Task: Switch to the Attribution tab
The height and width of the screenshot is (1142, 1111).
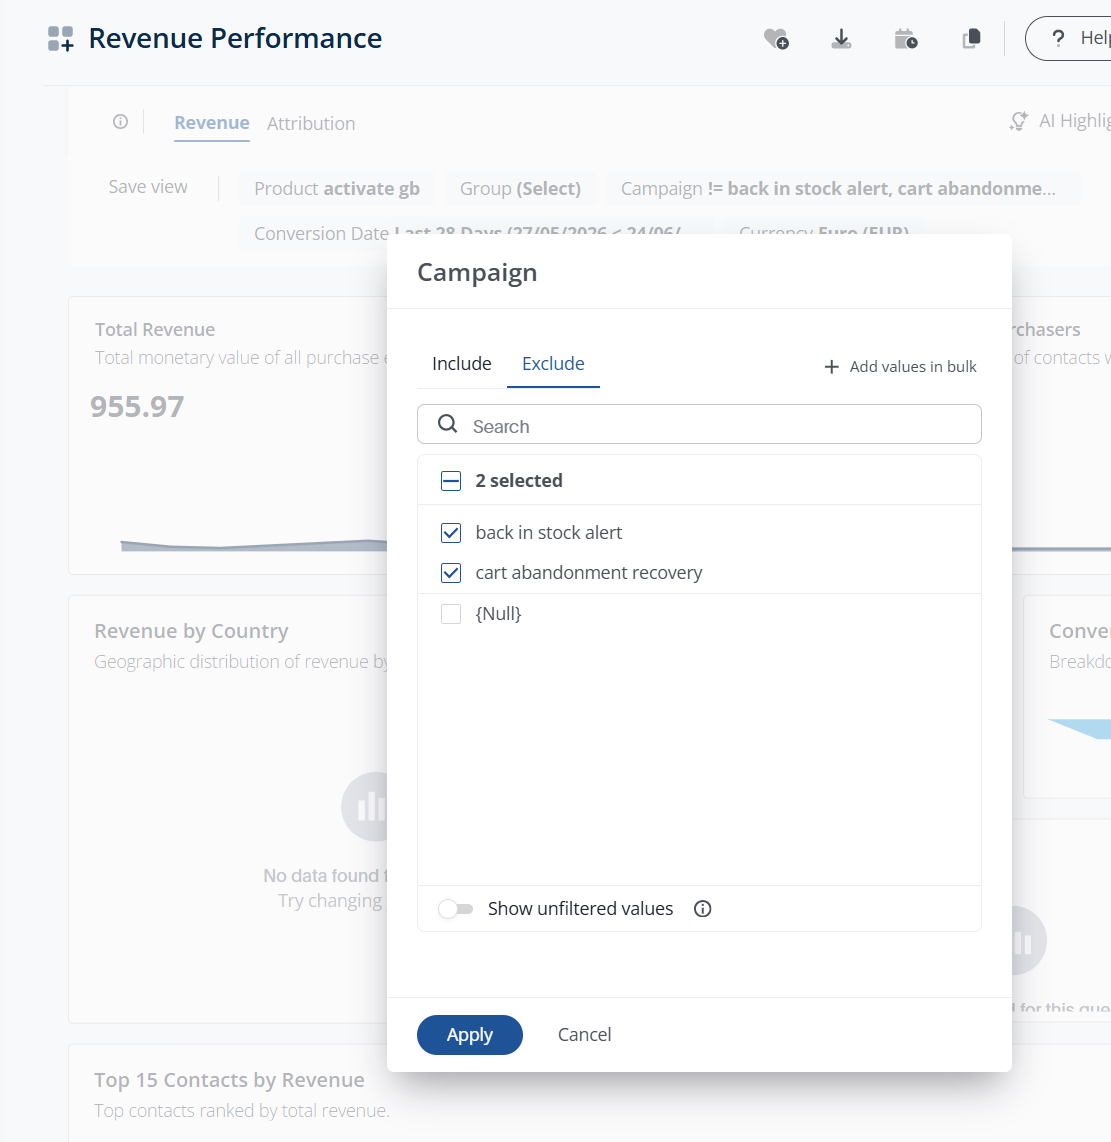Action: pyautogui.click(x=311, y=123)
